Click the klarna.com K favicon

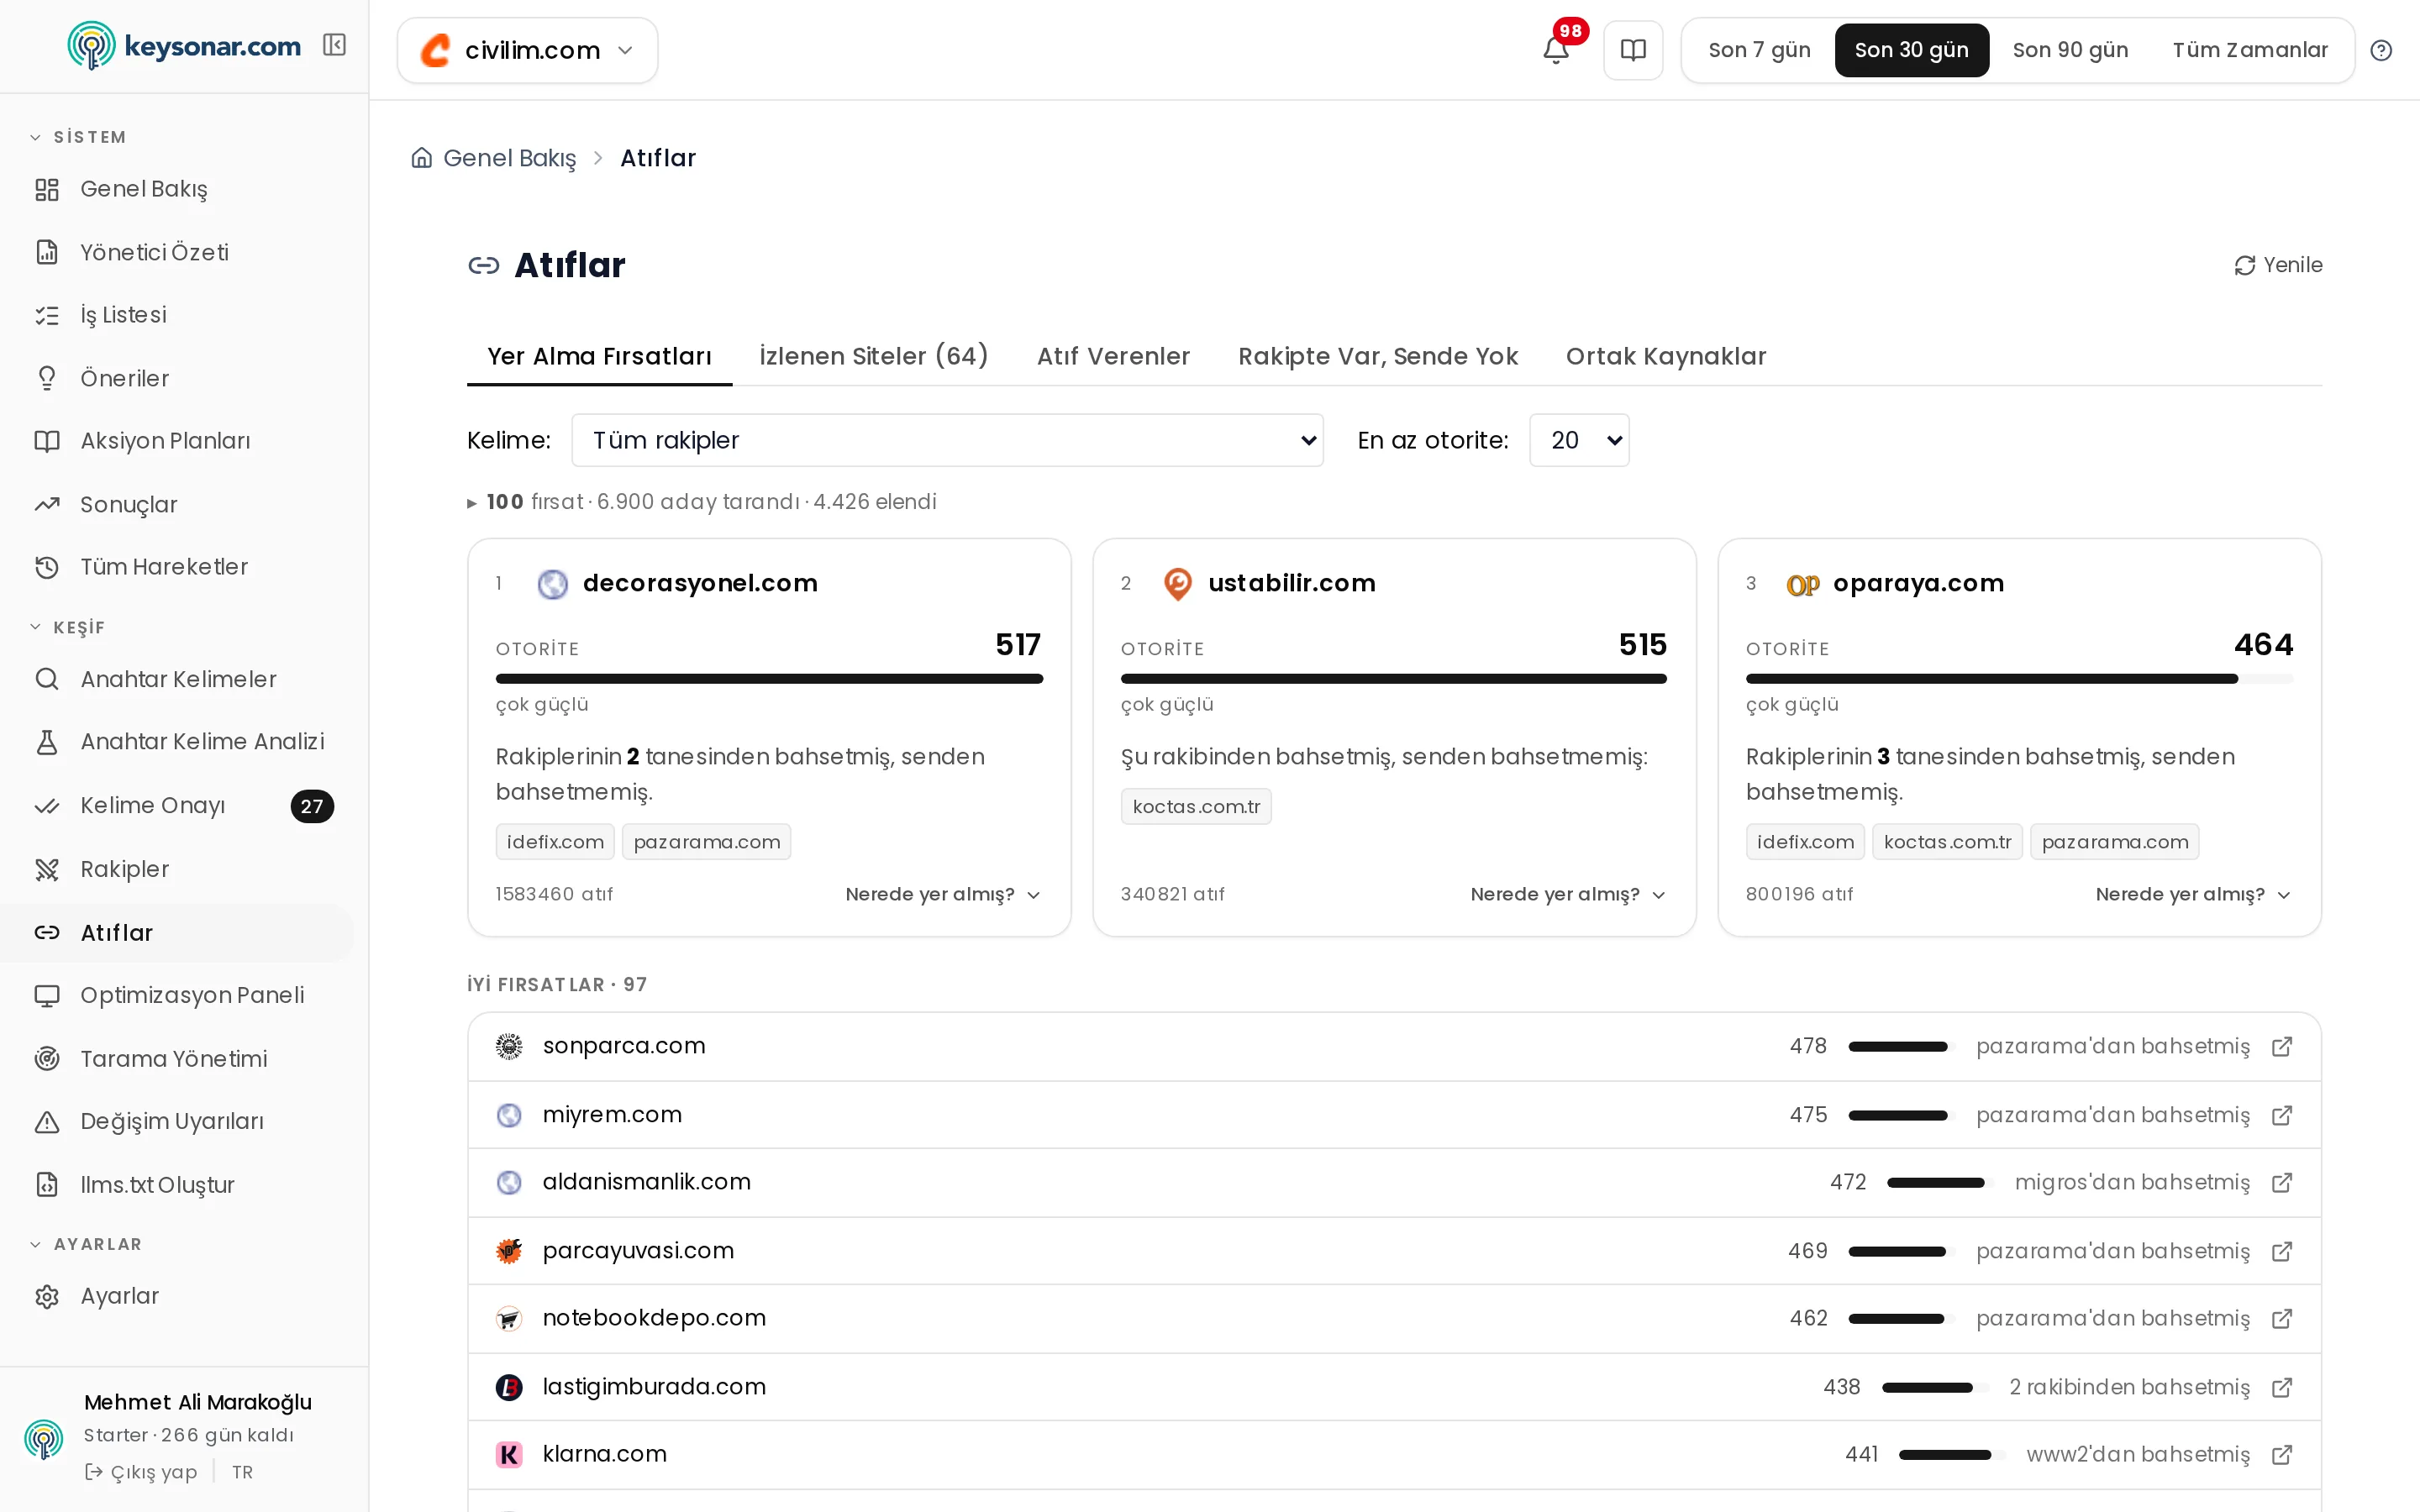tap(509, 1454)
